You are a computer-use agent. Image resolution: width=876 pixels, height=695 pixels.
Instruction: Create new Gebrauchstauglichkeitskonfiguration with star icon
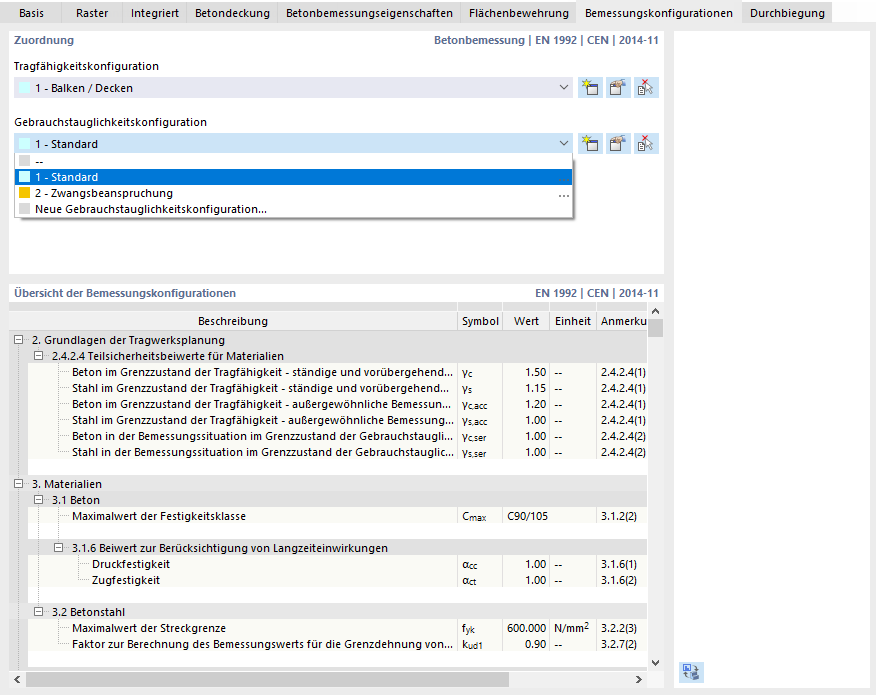pos(590,144)
